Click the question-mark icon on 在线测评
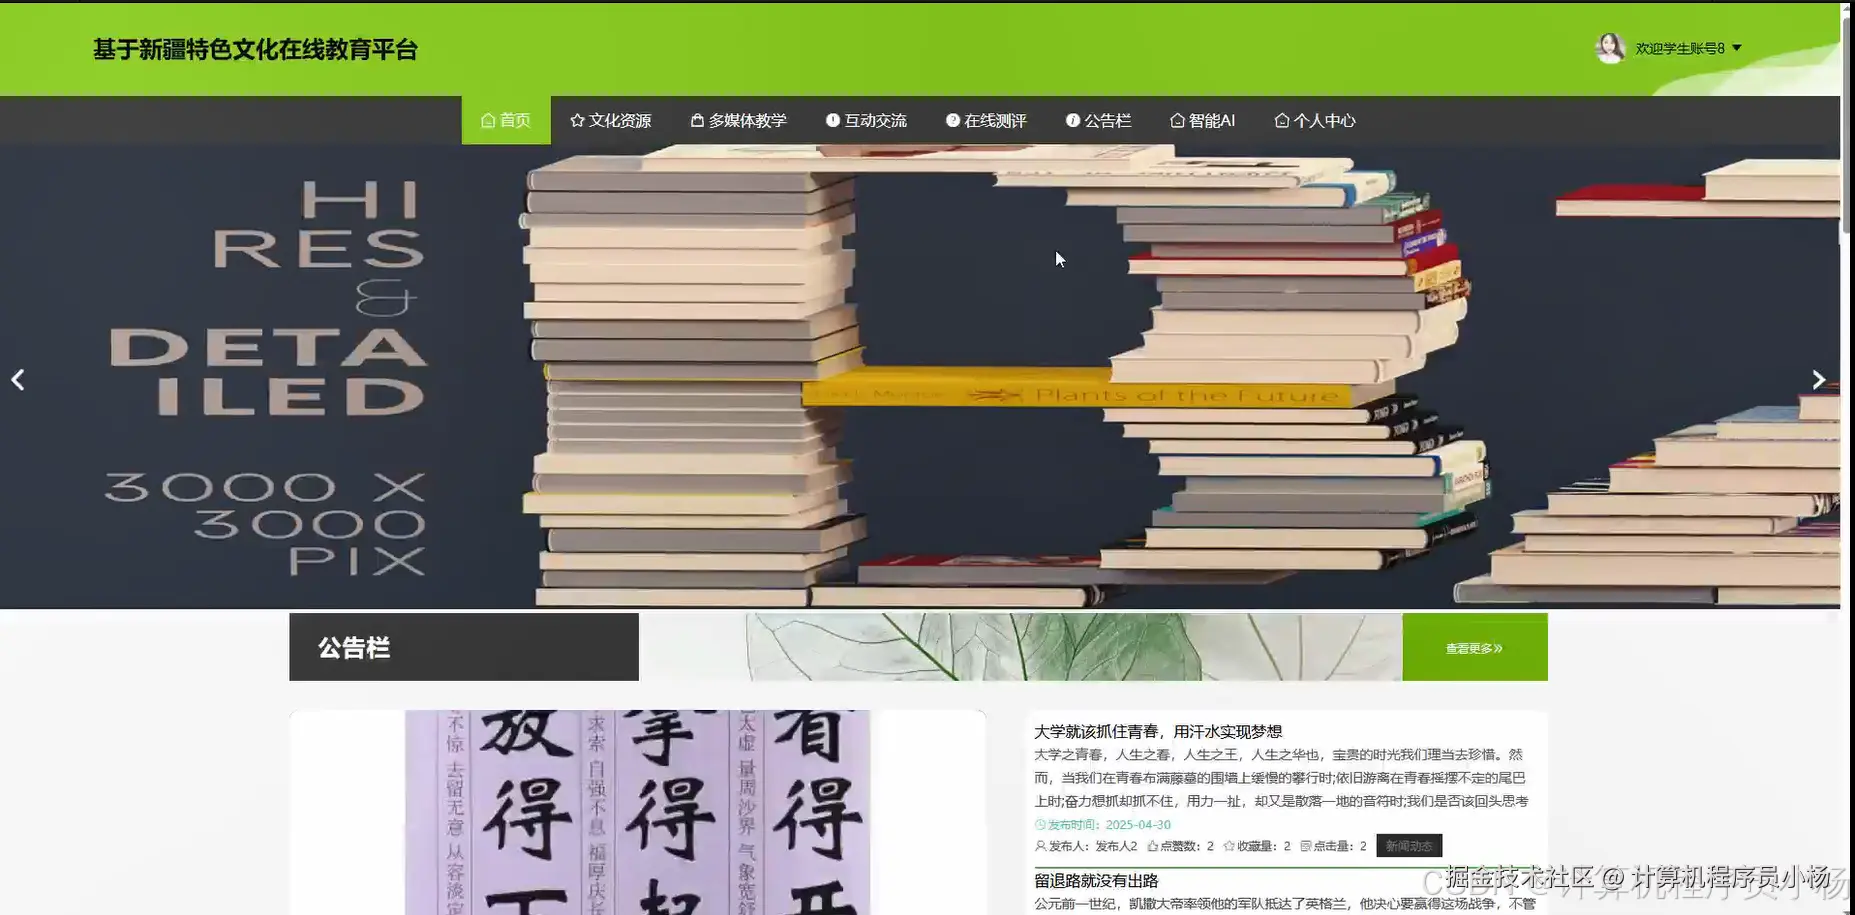This screenshot has height=915, width=1855. click(x=952, y=120)
